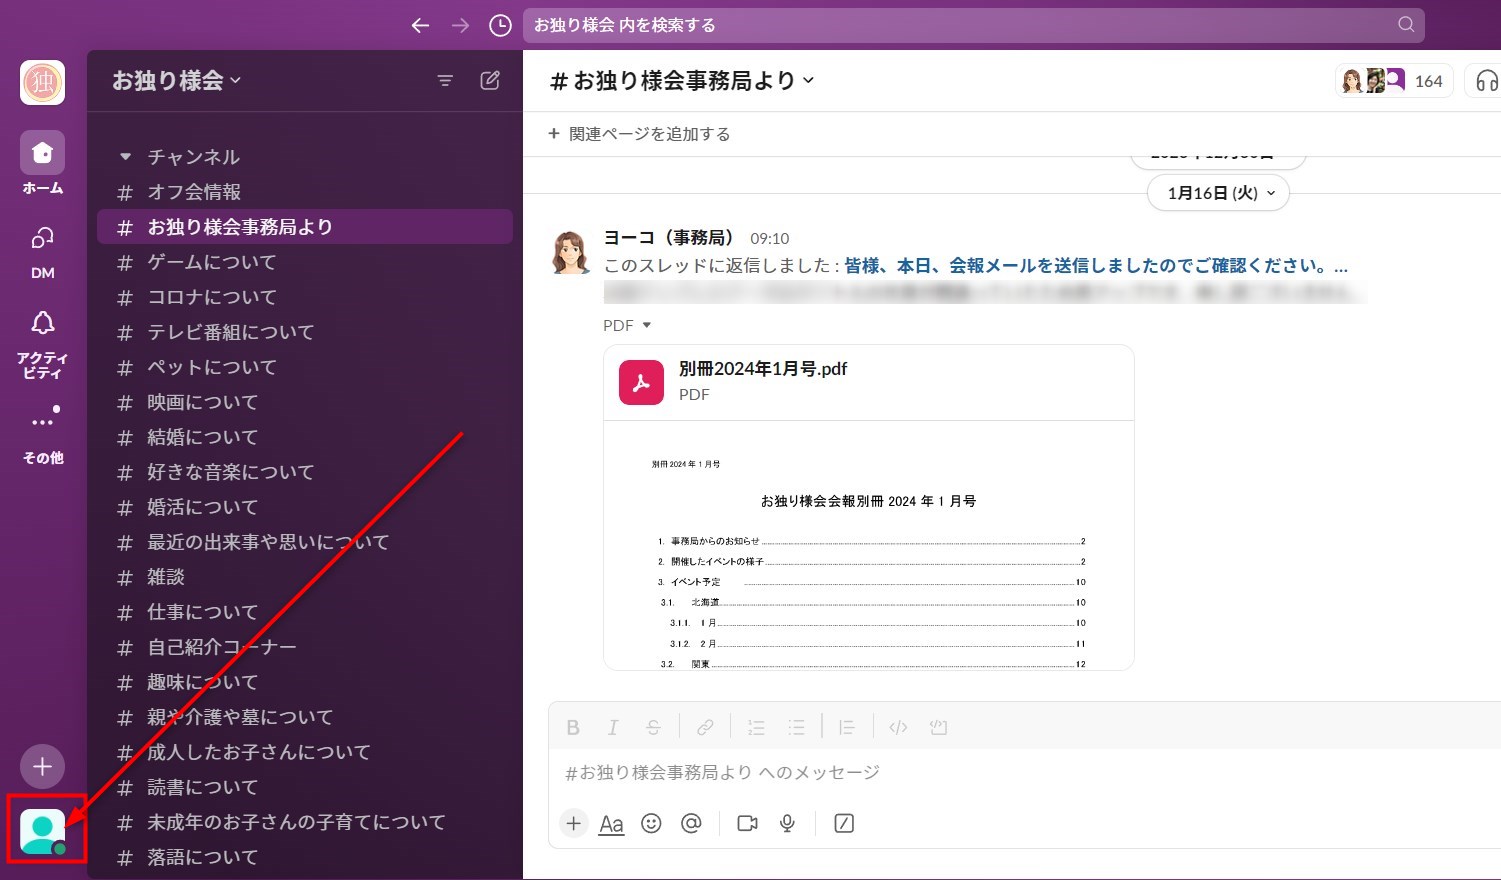Screen dimensions: 1501x880
Task: Open the sidebar filter icon
Action: pyautogui.click(x=445, y=81)
